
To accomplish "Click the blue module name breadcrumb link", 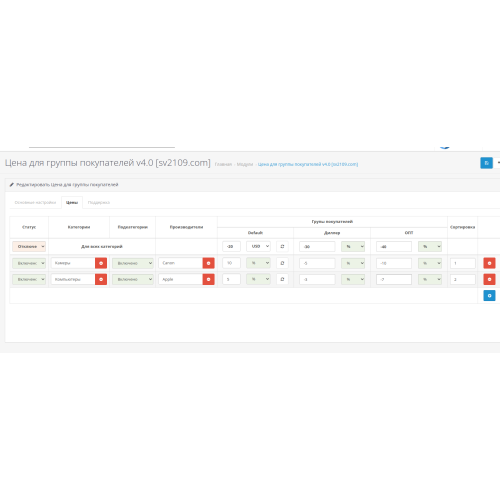I will [x=308, y=164].
